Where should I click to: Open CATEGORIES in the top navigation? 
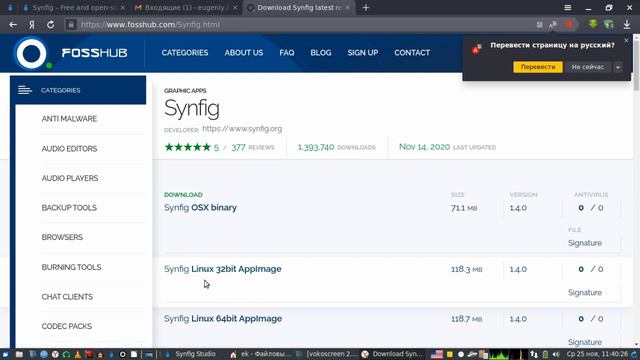[184, 53]
